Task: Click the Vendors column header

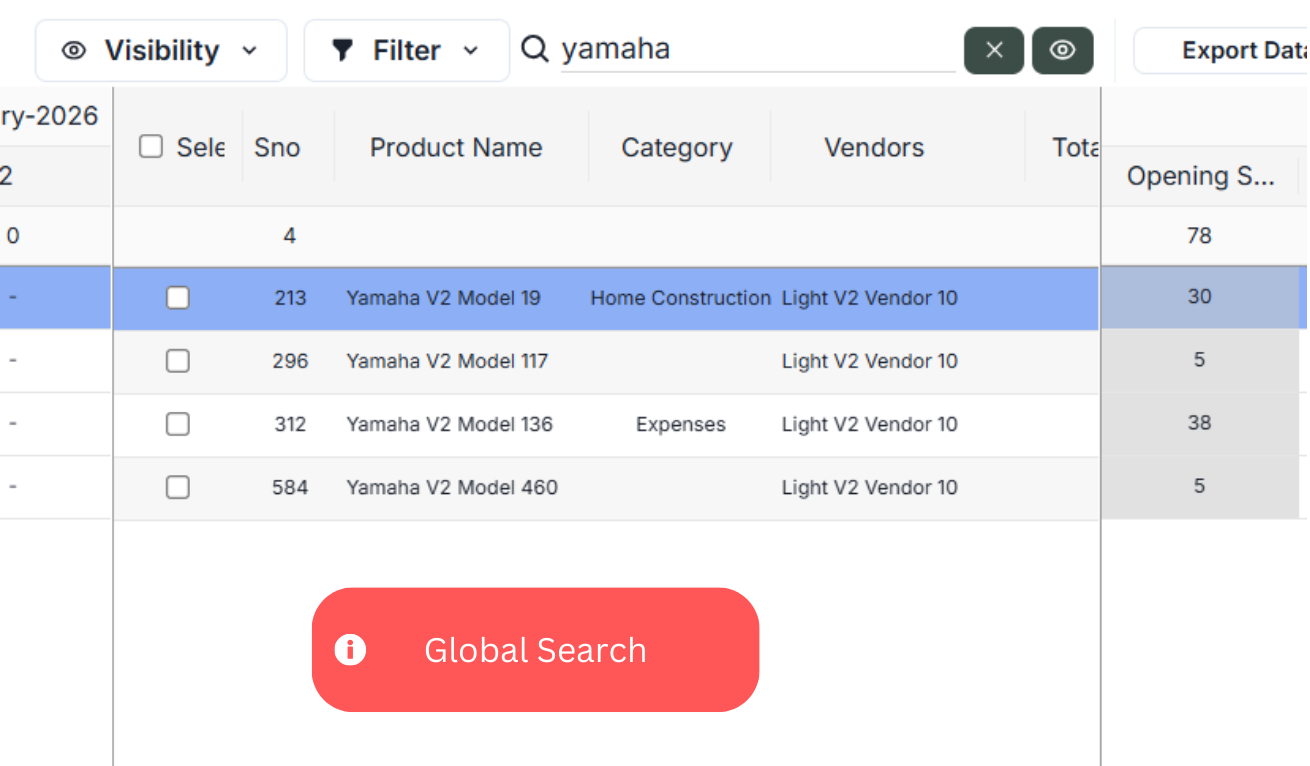Action: 874,147
